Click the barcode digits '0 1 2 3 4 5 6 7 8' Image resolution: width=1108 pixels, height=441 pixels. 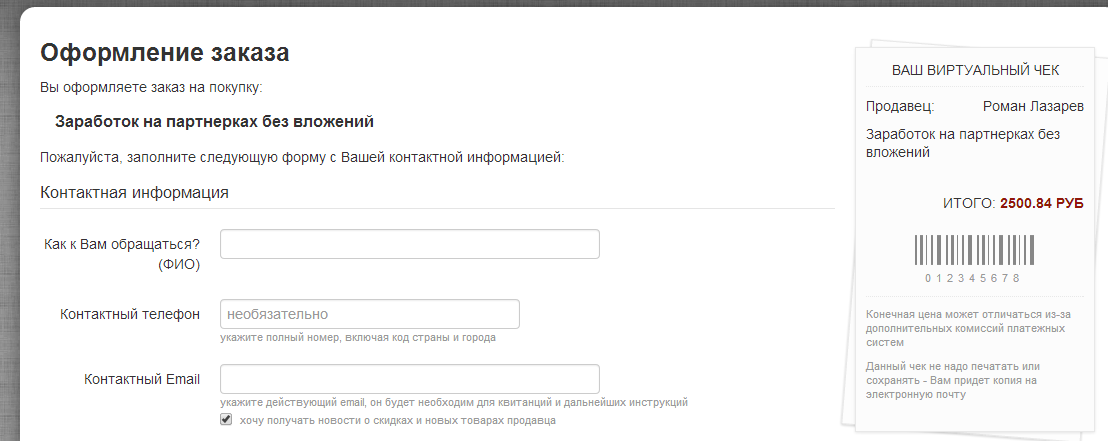point(973,278)
